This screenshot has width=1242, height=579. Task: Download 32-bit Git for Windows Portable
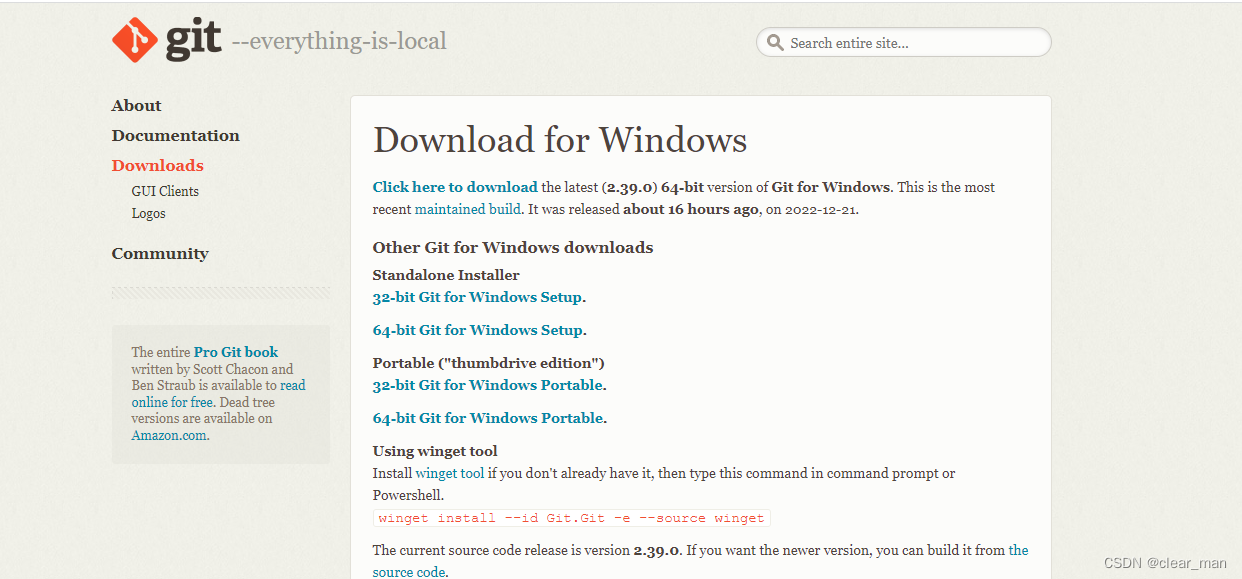488,385
